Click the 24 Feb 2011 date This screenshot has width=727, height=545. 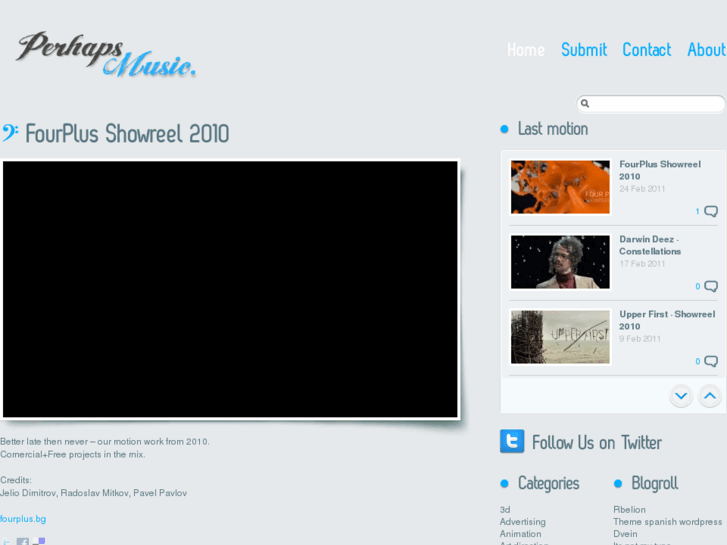[x=642, y=189]
